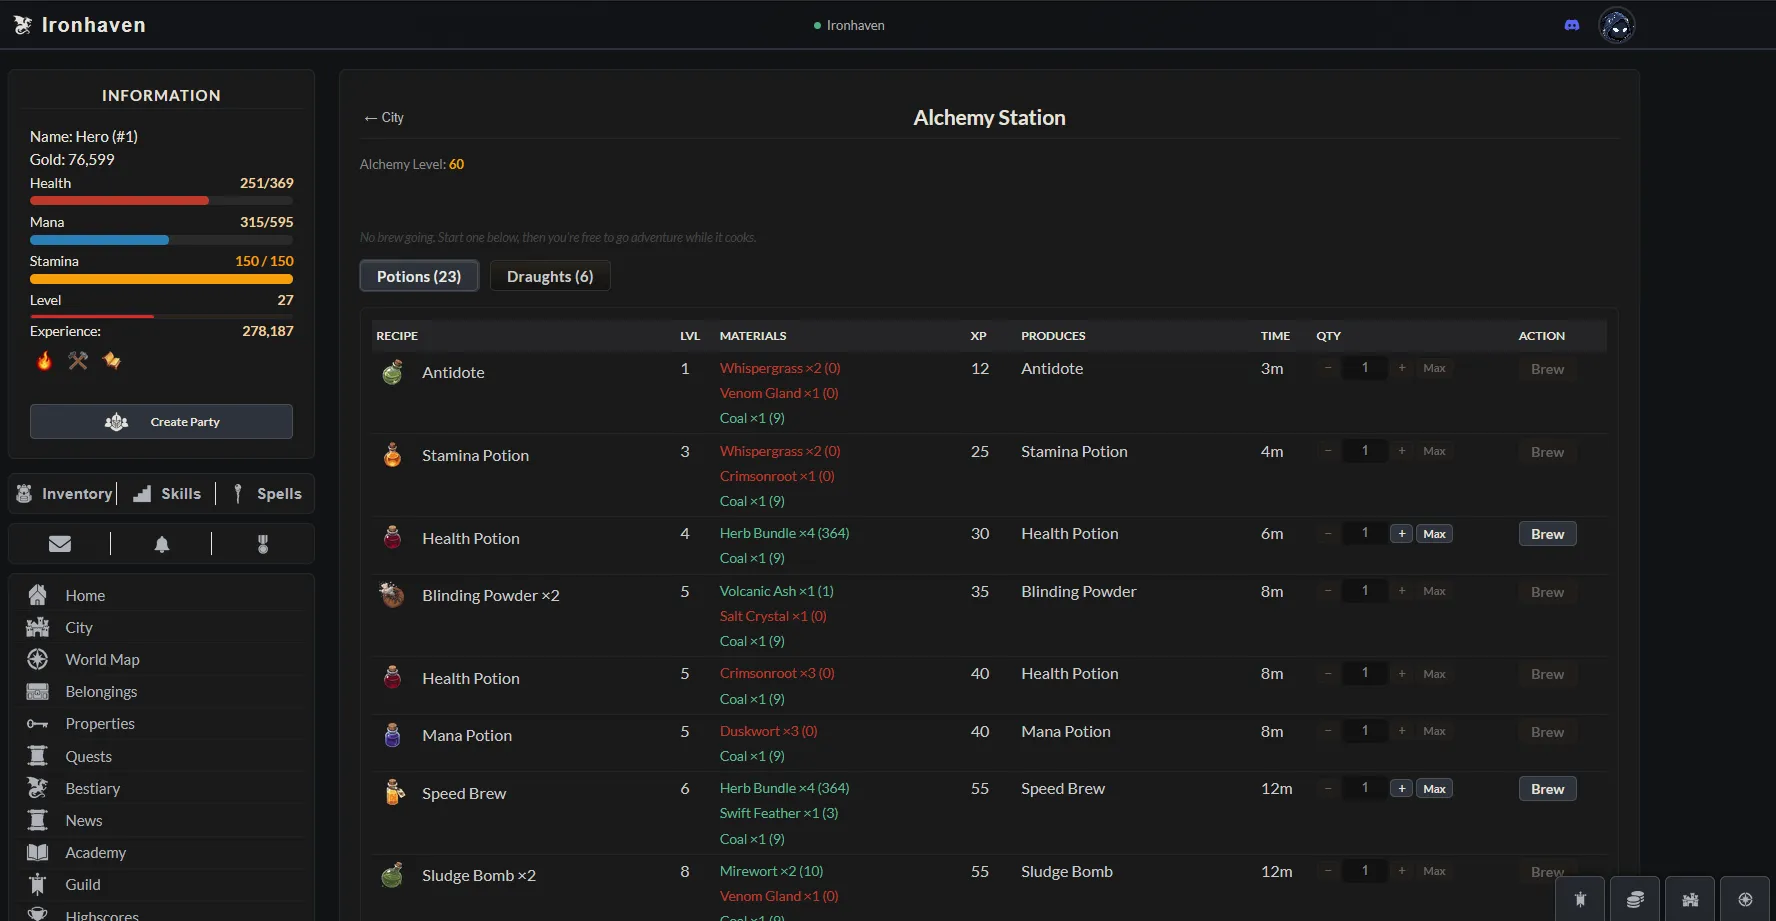Open Academy in sidebar
This screenshot has width=1776, height=921.
(161, 853)
